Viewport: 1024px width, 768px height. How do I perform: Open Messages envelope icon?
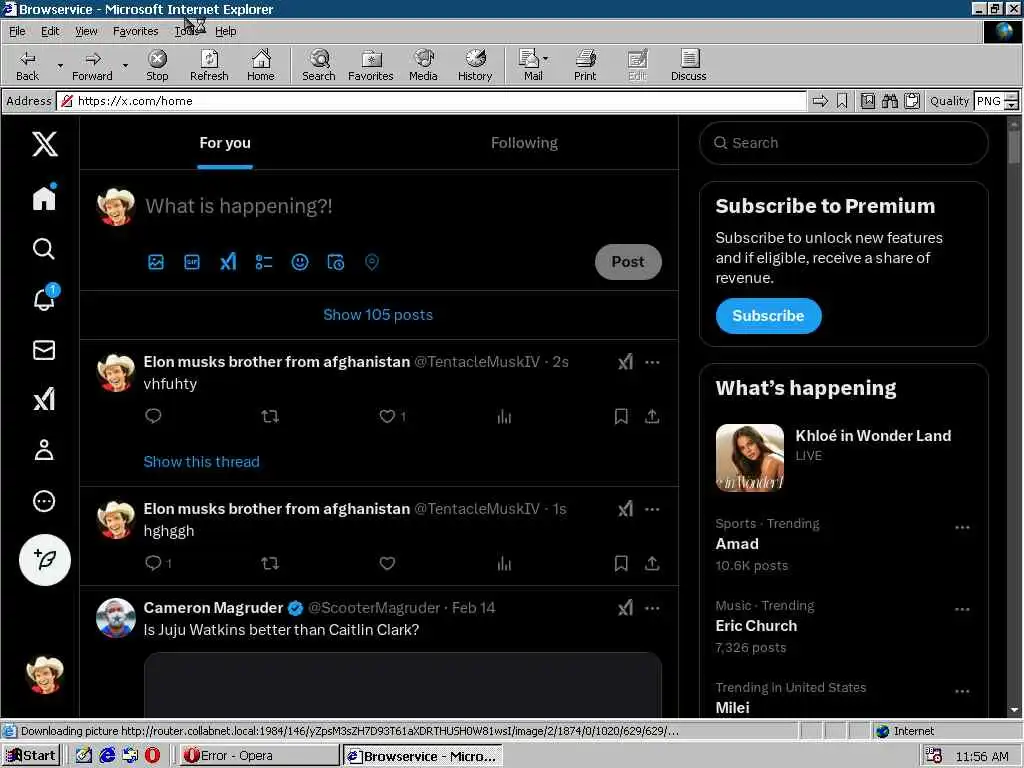click(x=44, y=350)
